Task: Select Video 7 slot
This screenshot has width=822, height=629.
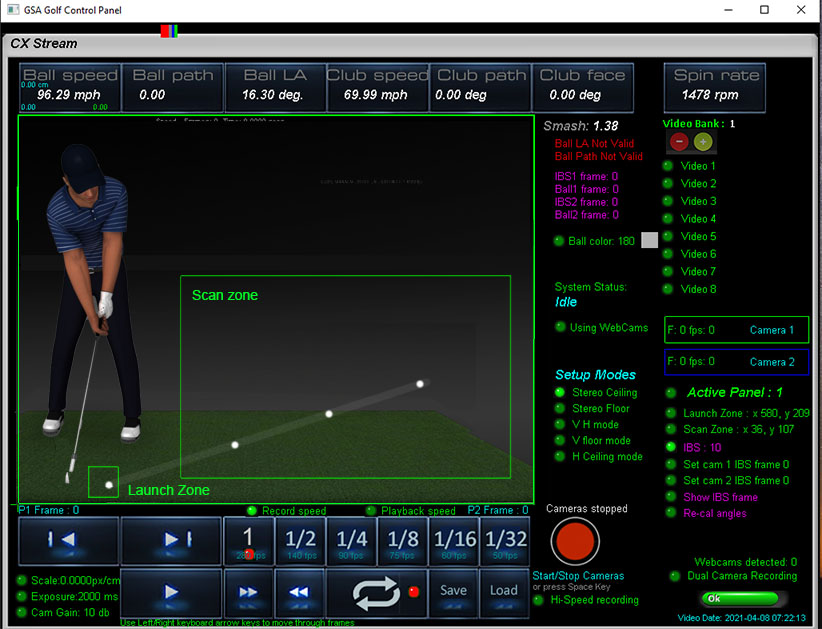Action: (689, 272)
